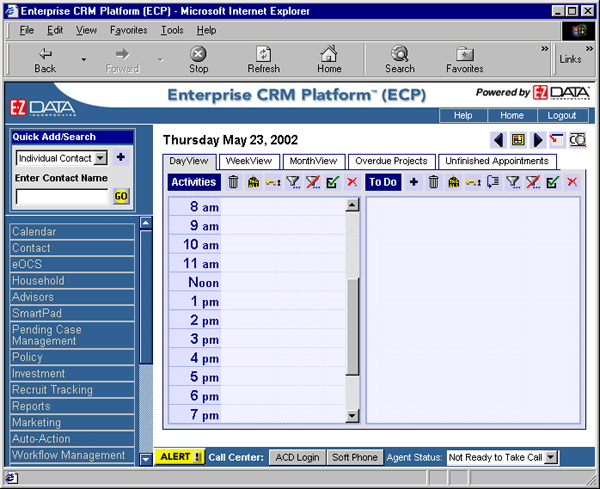Open calendar search magnifier icon
Image resolution: width=600 pixels, height=489 pixels.
pyautogui.click(x=577, y=140)
